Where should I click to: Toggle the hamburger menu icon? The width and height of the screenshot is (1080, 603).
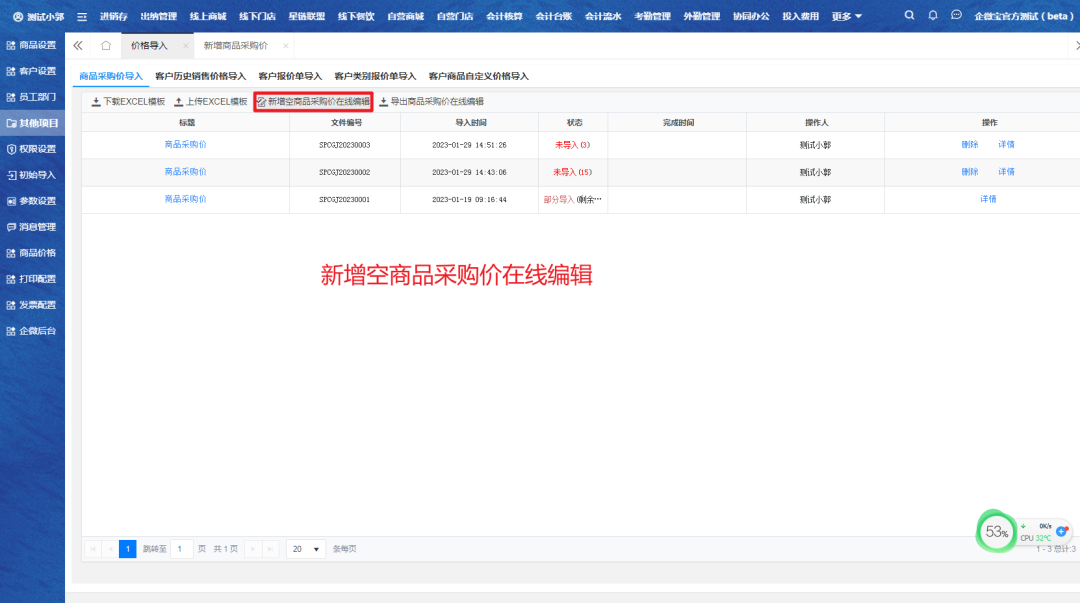click(82, 17)
